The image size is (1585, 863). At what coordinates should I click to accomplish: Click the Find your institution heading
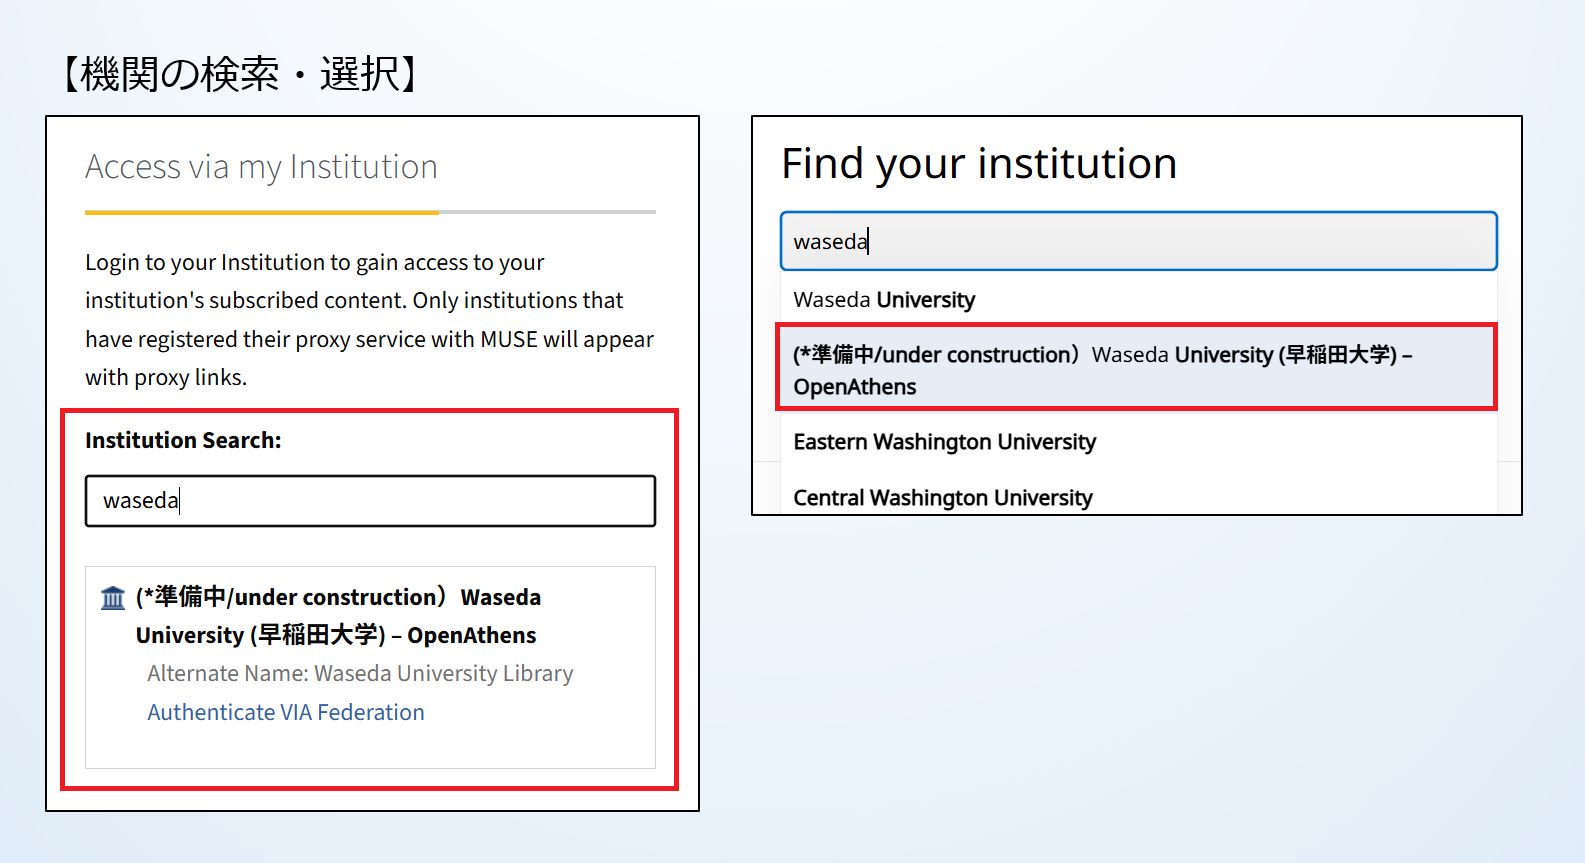pyautogui.click(x=978, y=164)
